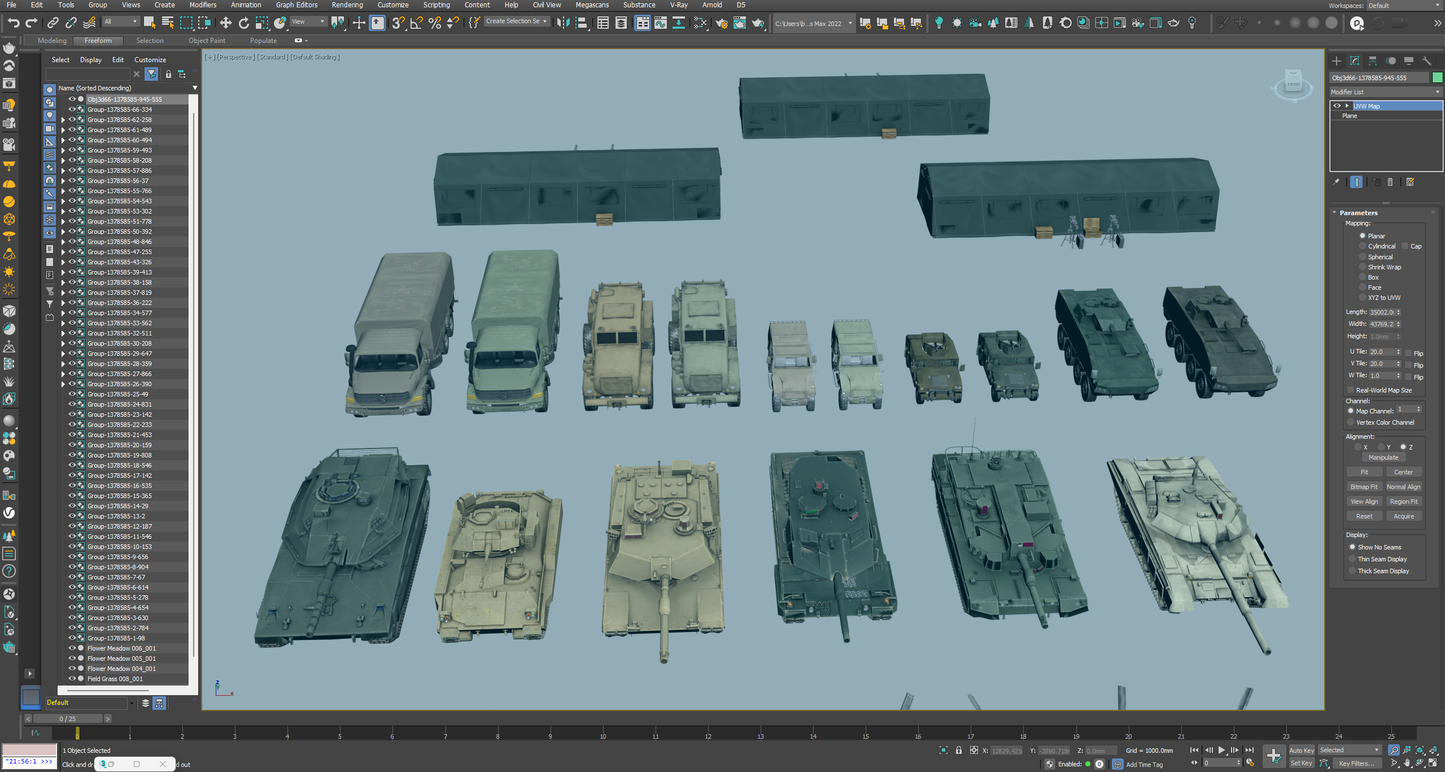Toggle the Angle Snap icon
1445x772 pixels.
coord(416,22)
